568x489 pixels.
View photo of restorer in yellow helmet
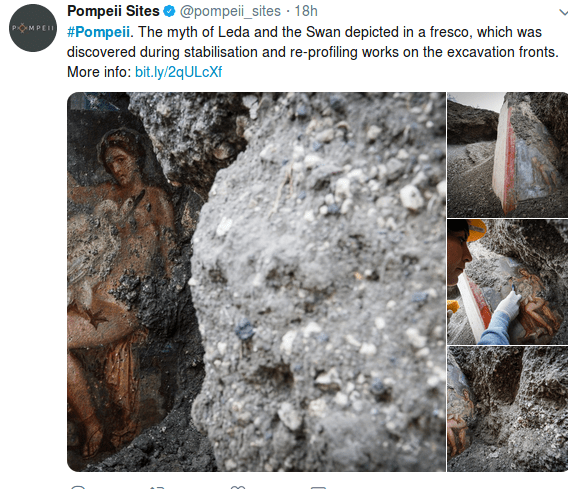[x=508, y=282]
